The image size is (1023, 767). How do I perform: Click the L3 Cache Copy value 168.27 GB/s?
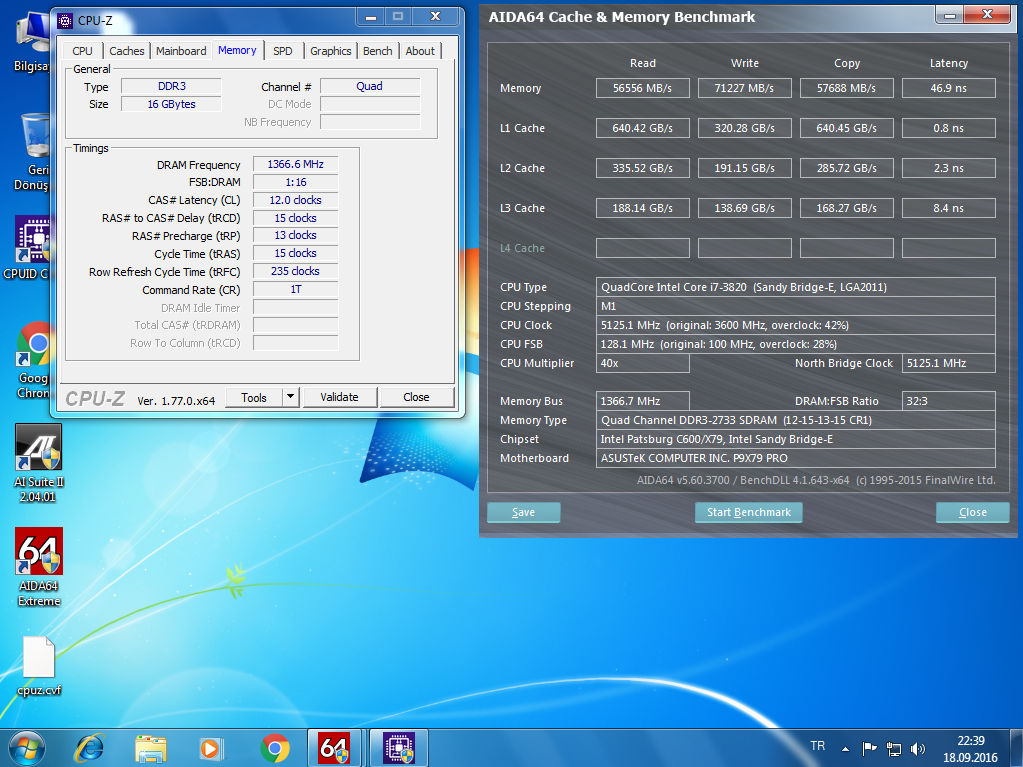(x=847, y=208)
